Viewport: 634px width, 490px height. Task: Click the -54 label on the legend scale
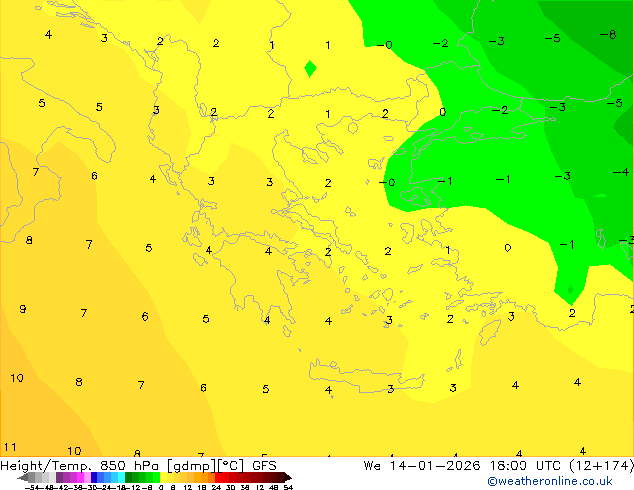point(32,488)
